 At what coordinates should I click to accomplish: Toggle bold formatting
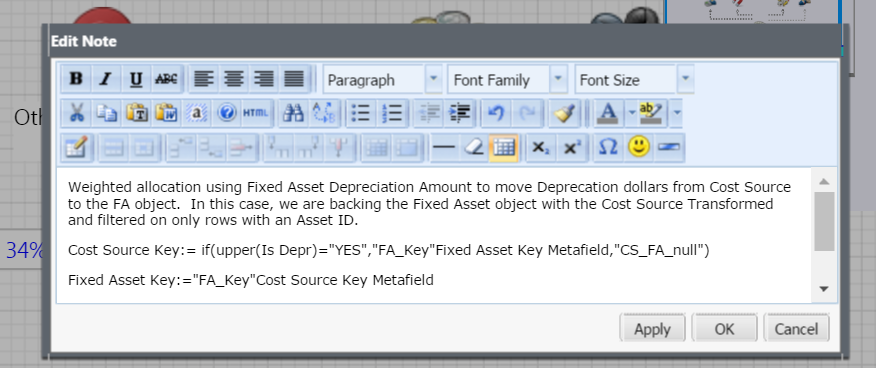coord(76,79)
